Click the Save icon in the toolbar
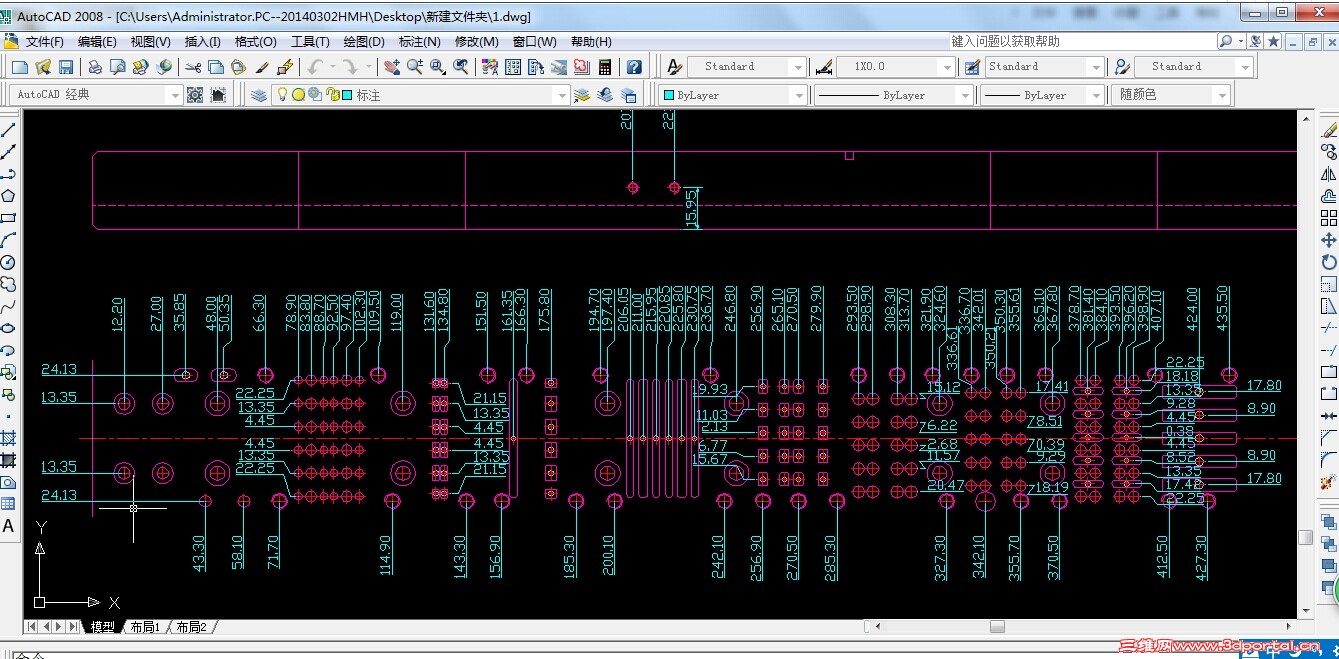 (x=66, y=67)
